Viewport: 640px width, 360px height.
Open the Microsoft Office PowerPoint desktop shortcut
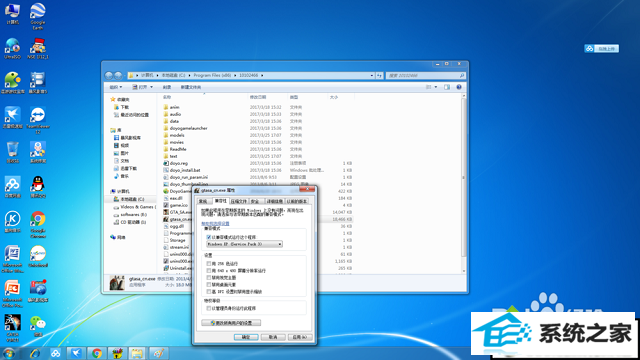coord(12,293)
